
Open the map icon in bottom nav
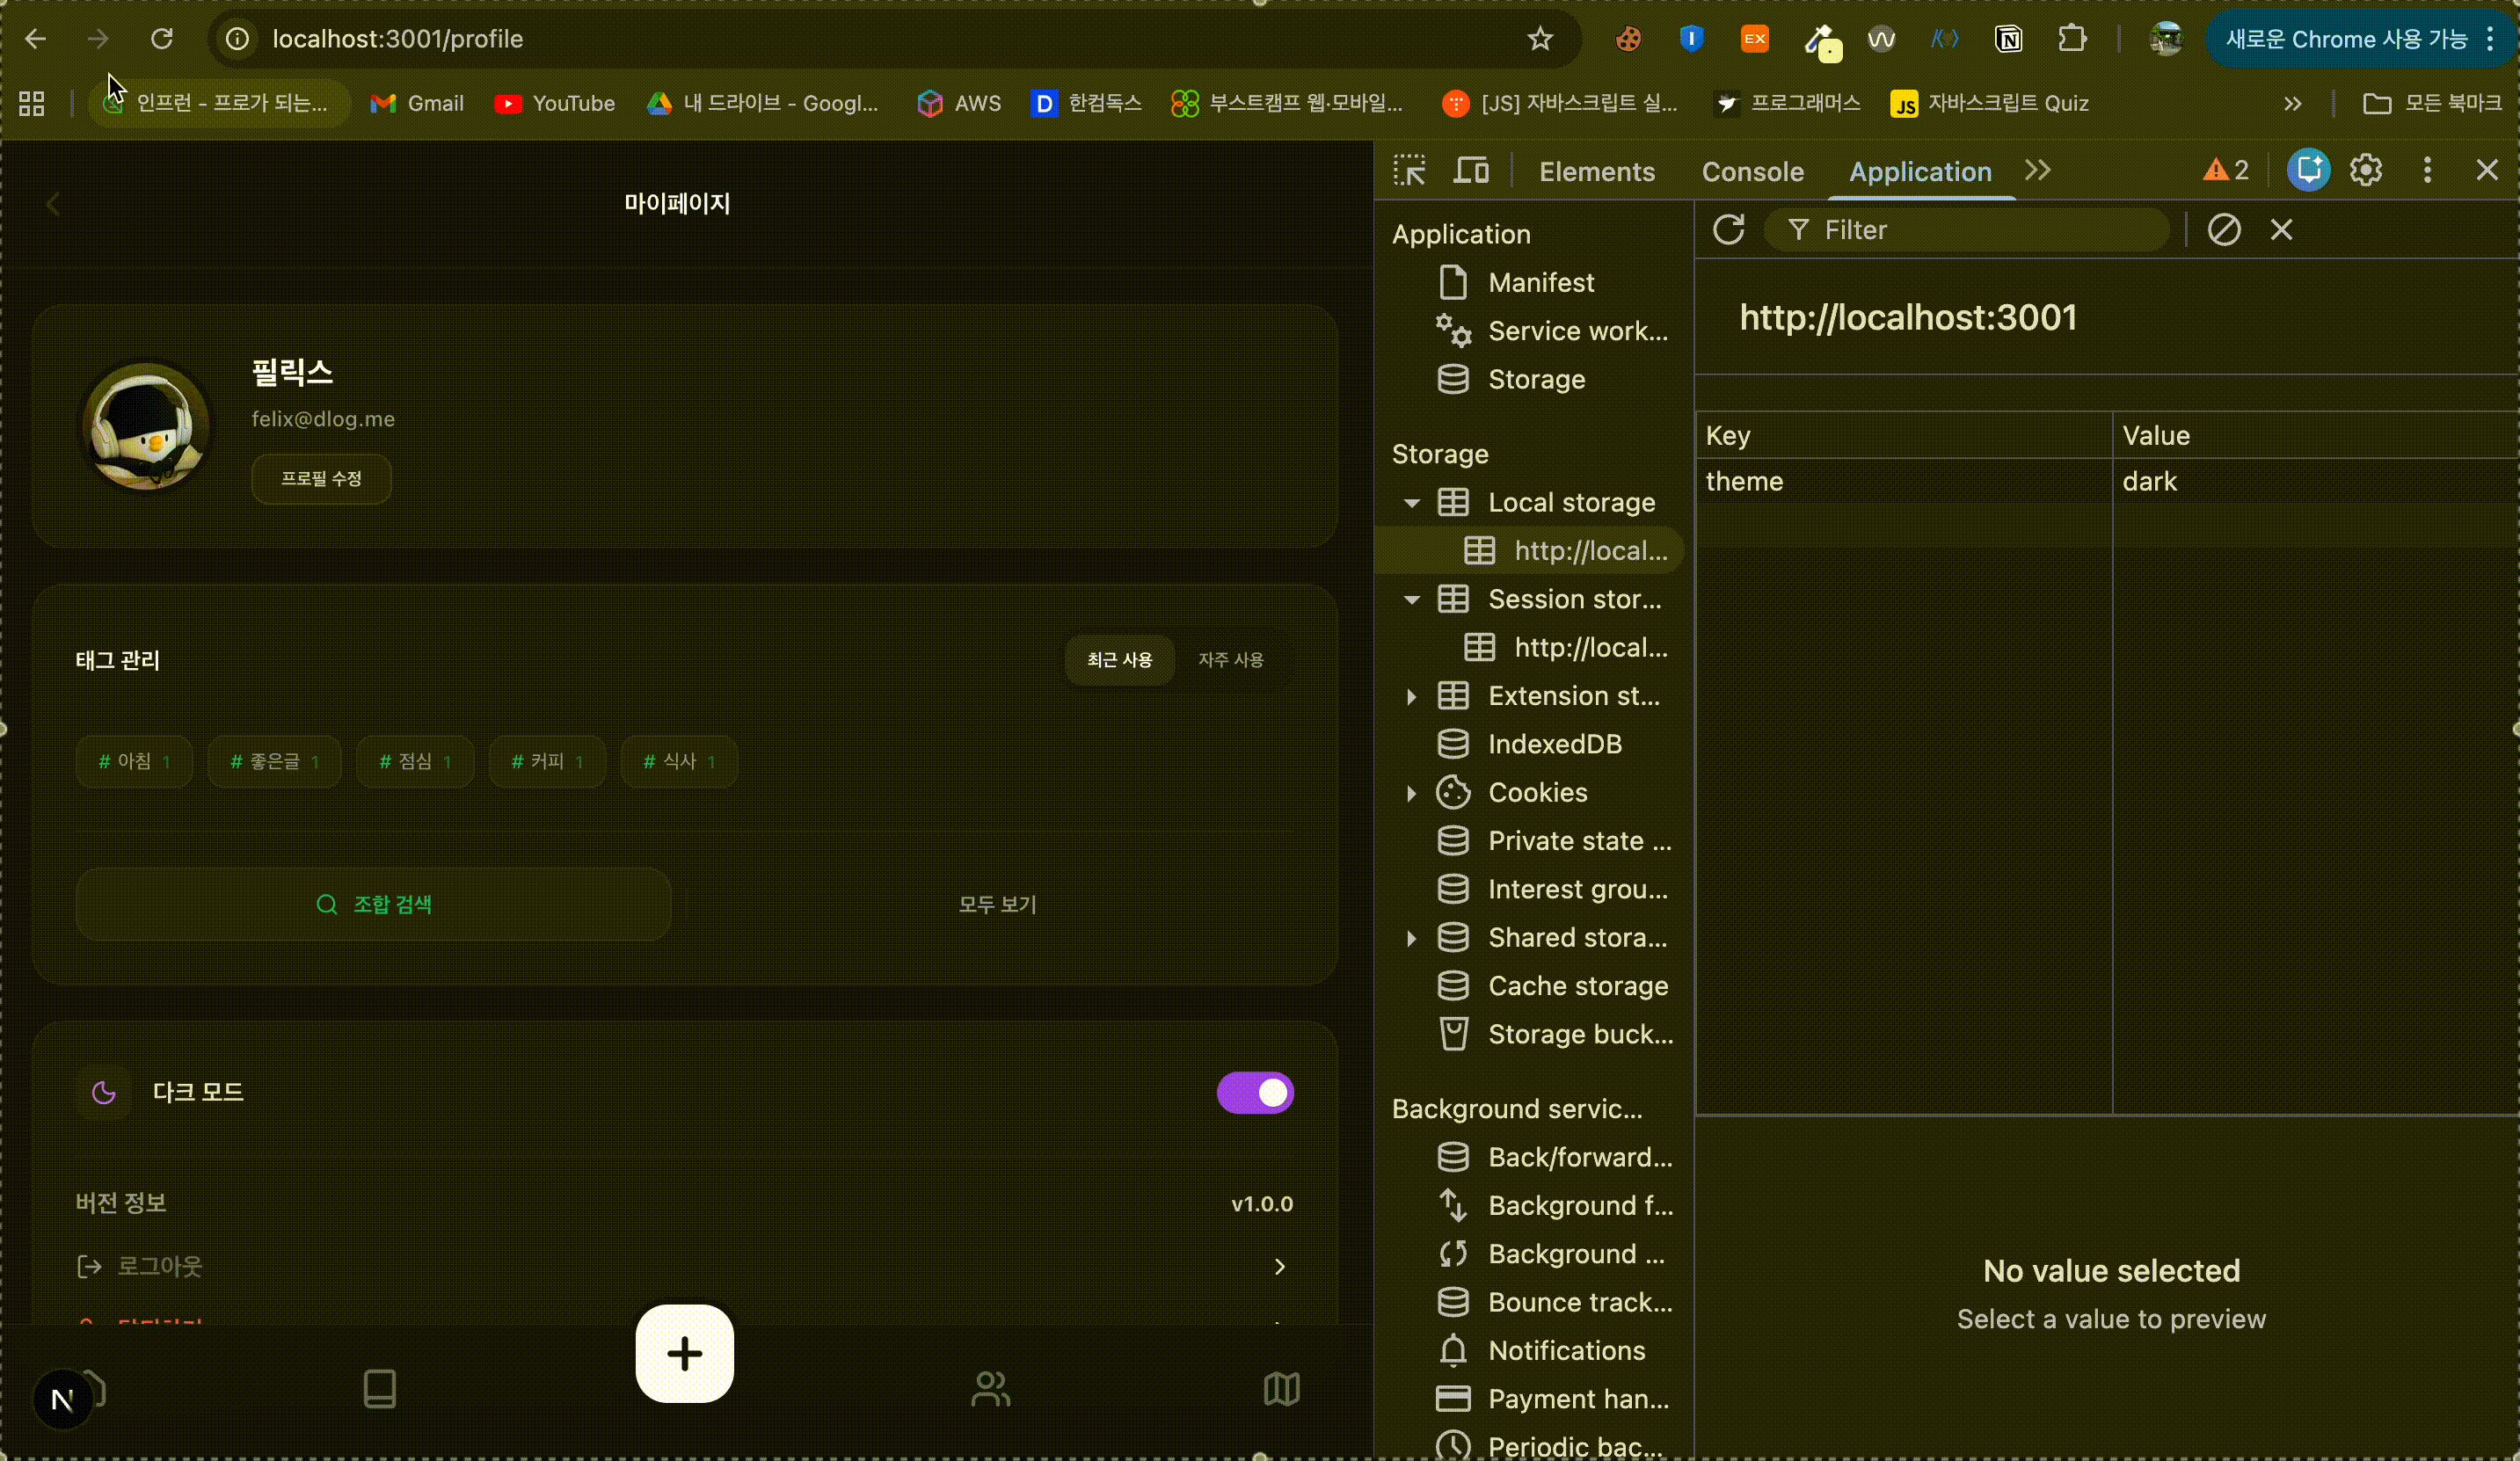[1281, 1389]
